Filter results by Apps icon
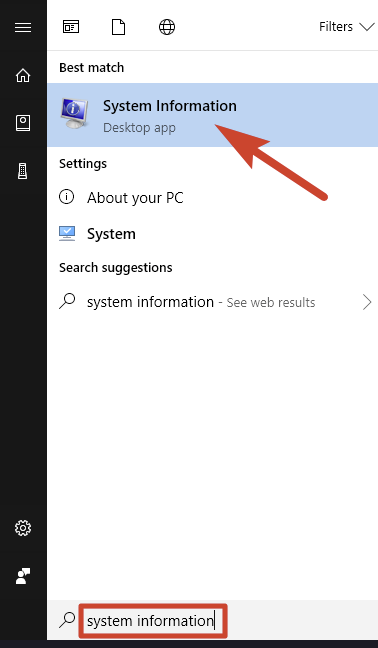The height and width of the screenshot is (648, 378). (x=71, y=27)
